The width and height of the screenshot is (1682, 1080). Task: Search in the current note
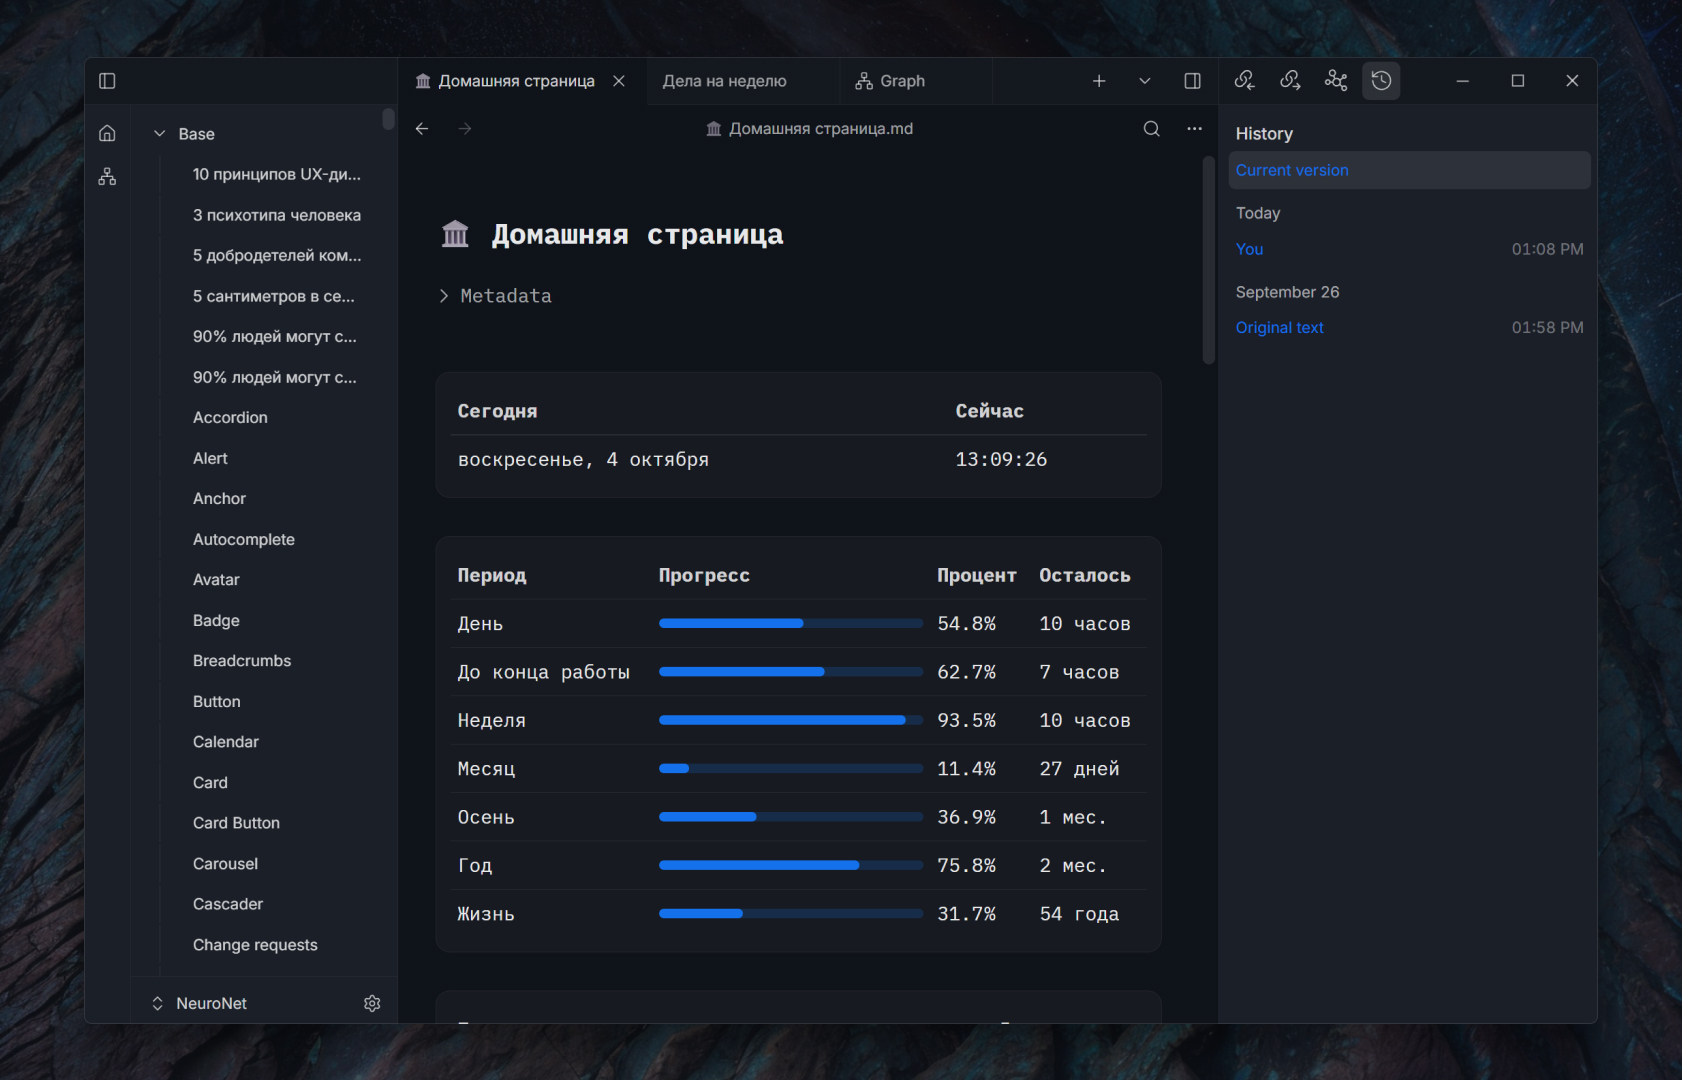tap(1152, 129)
